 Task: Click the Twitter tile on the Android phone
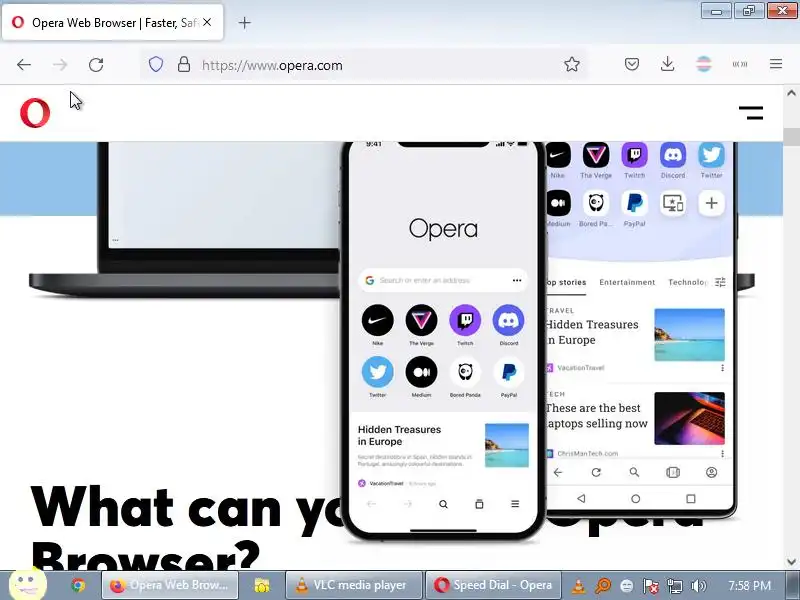(711, 155)
